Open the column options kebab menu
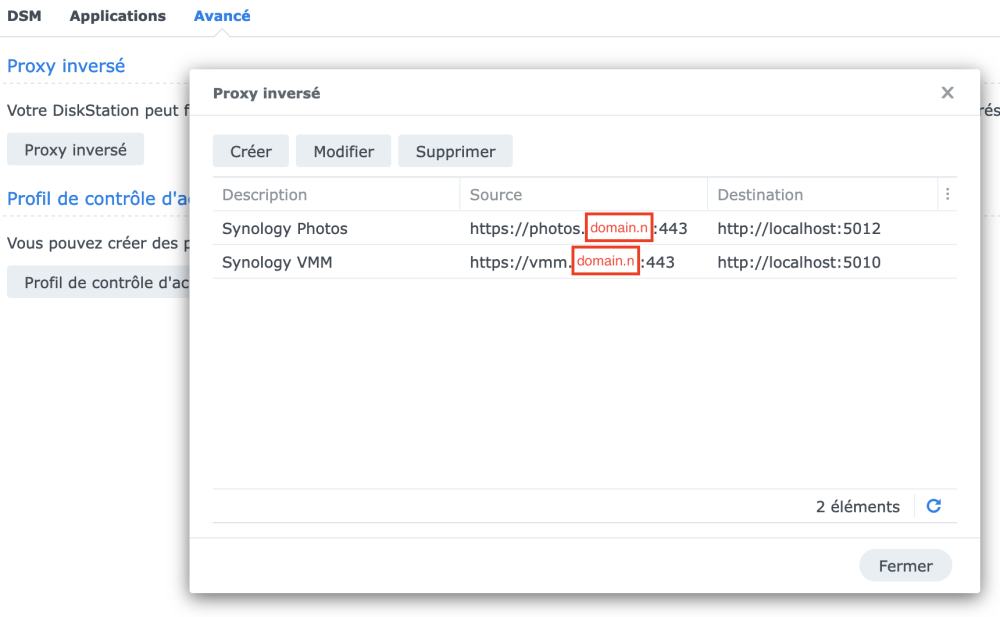Viewport: 1000px width, 617px height. point(947,195)
